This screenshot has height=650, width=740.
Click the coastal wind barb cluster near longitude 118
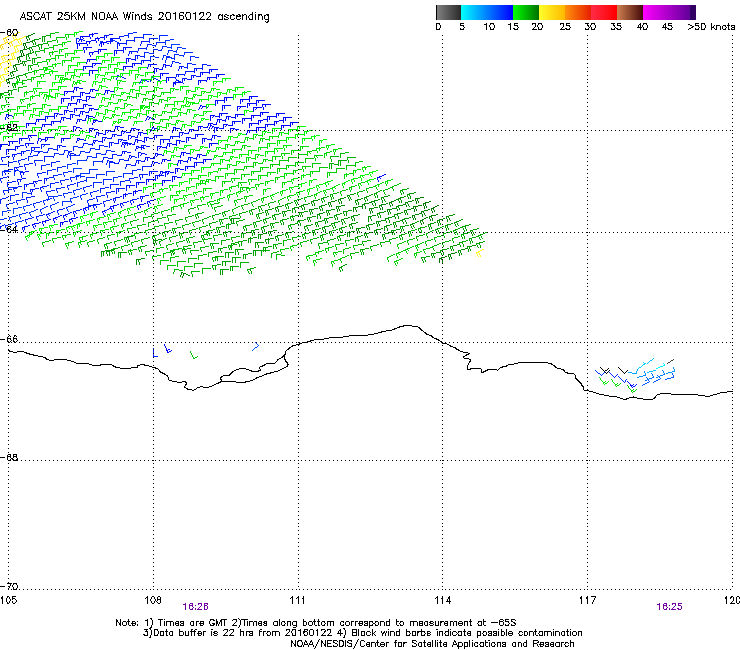pyautogui.click(x=635, y=376)
